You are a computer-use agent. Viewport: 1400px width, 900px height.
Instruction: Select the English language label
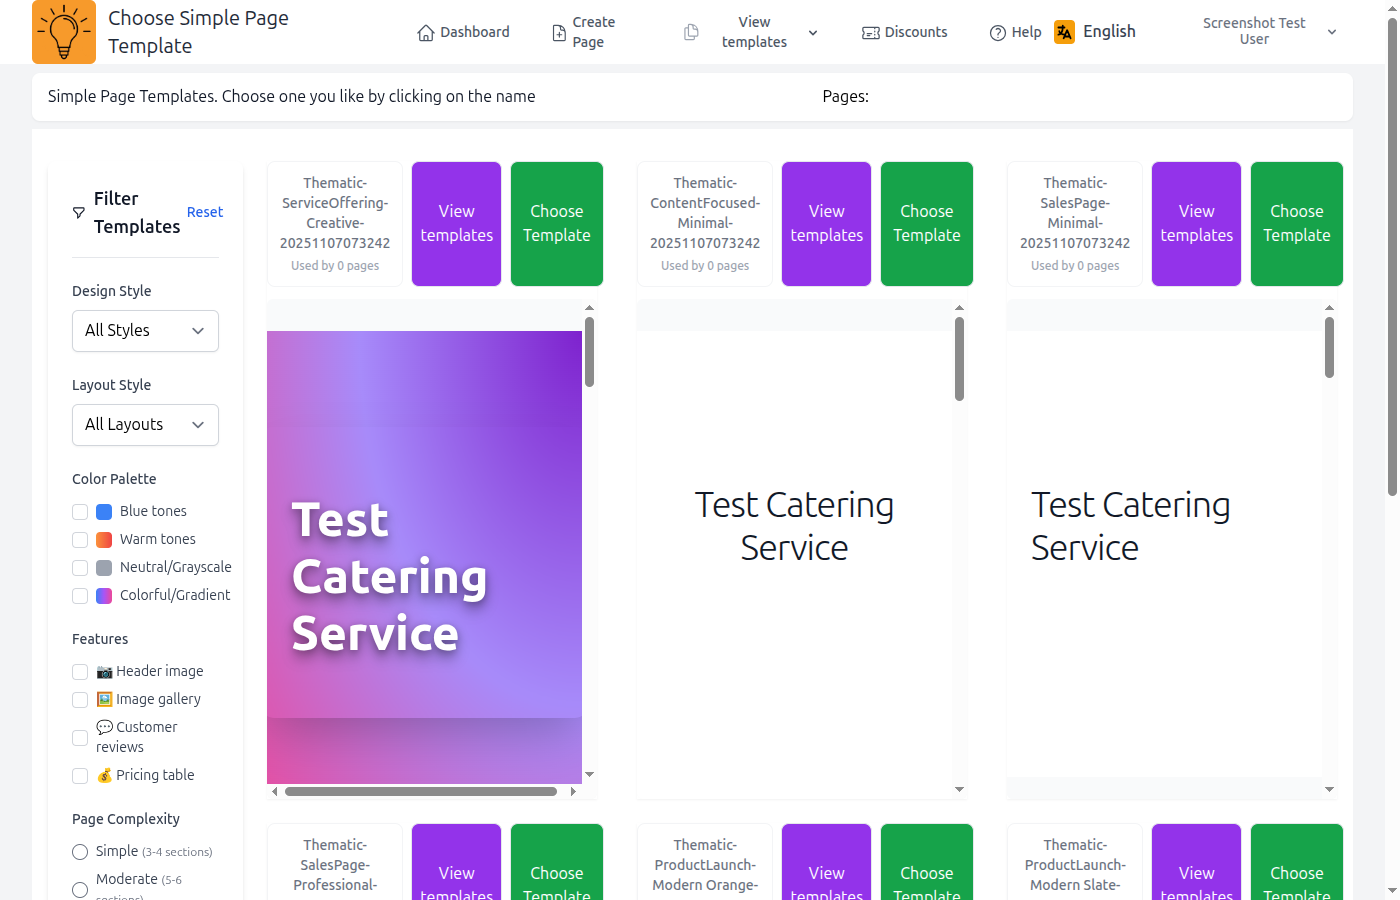pos(1109,32)
